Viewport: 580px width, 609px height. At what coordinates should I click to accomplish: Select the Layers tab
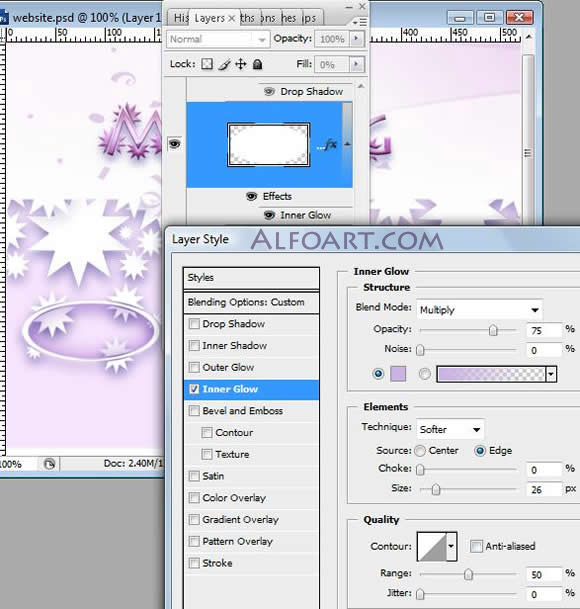click(x=210, y=18)
